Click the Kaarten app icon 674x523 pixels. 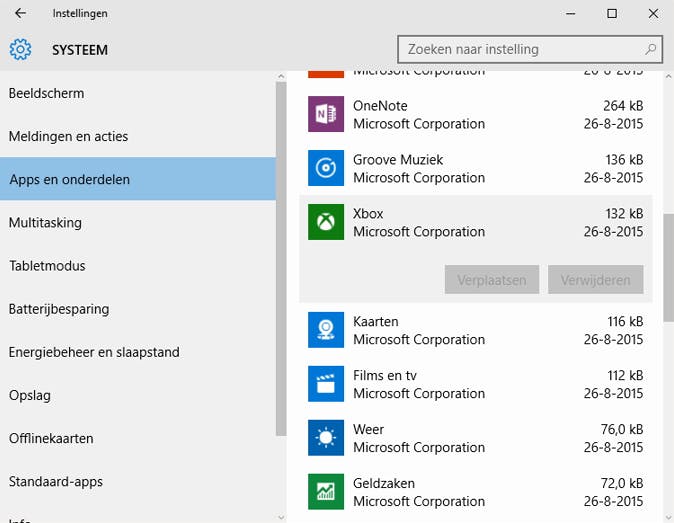pyautogui.click(x=326, y=330)
